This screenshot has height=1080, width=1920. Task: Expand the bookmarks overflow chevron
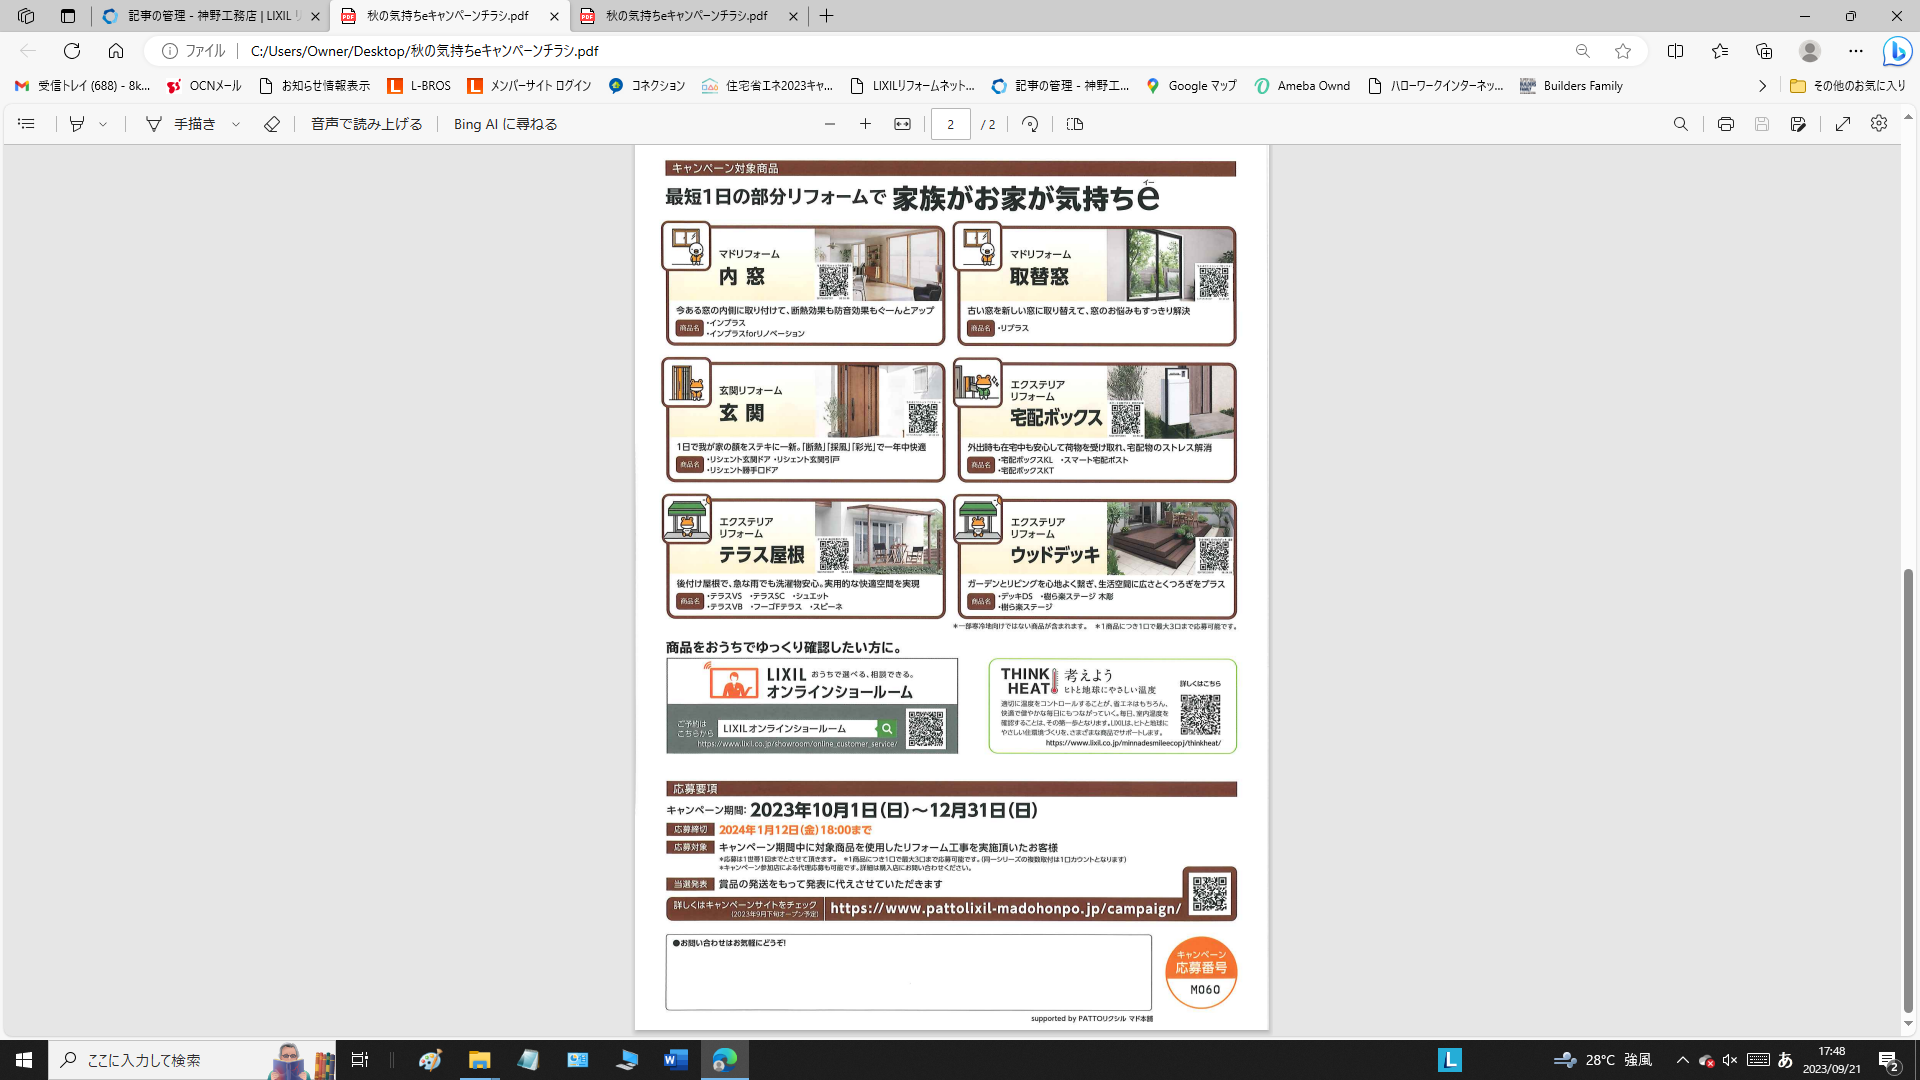[1762, 86]
